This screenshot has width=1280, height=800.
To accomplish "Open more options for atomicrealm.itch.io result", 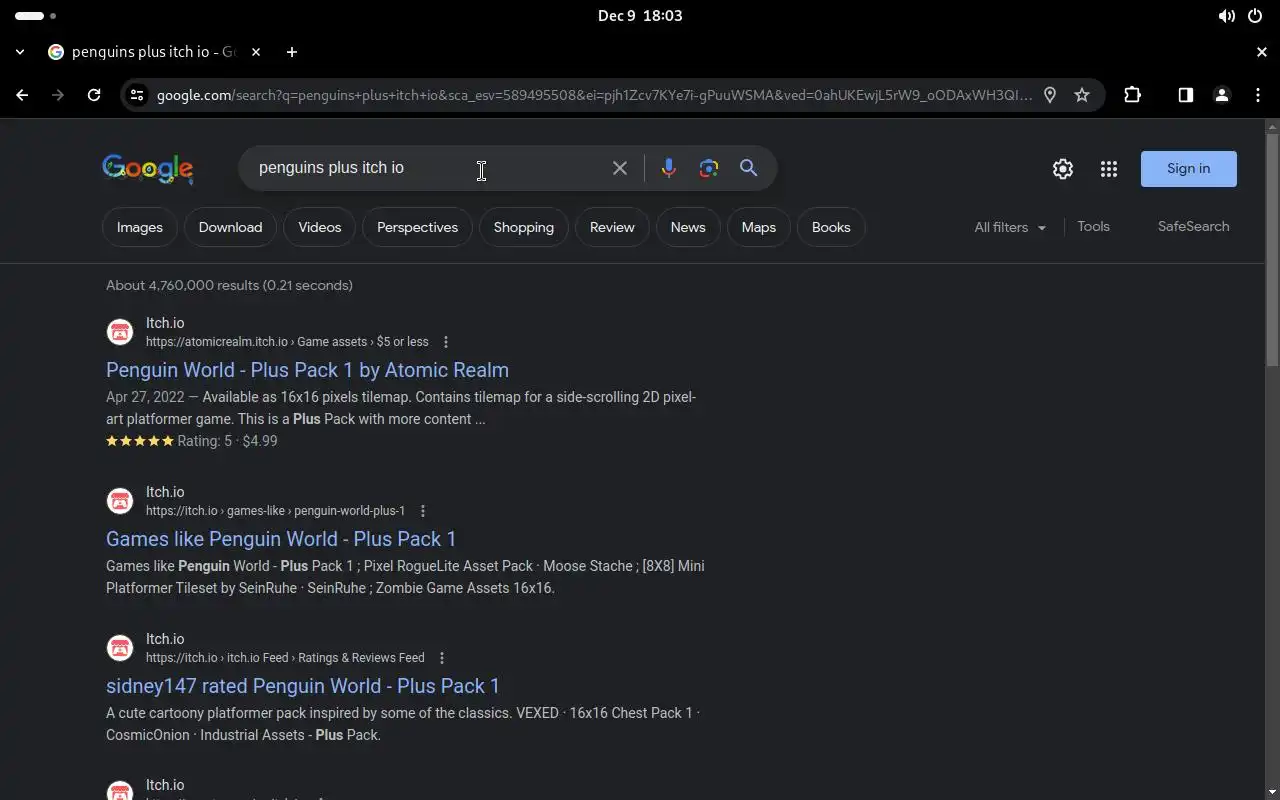I will [446, 342].
